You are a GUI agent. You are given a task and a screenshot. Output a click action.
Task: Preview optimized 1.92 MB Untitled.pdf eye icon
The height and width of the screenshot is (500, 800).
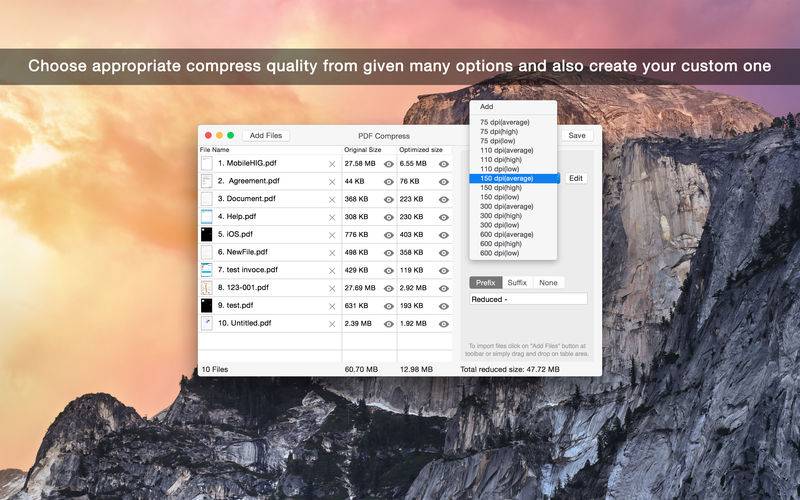coord(444,324)
